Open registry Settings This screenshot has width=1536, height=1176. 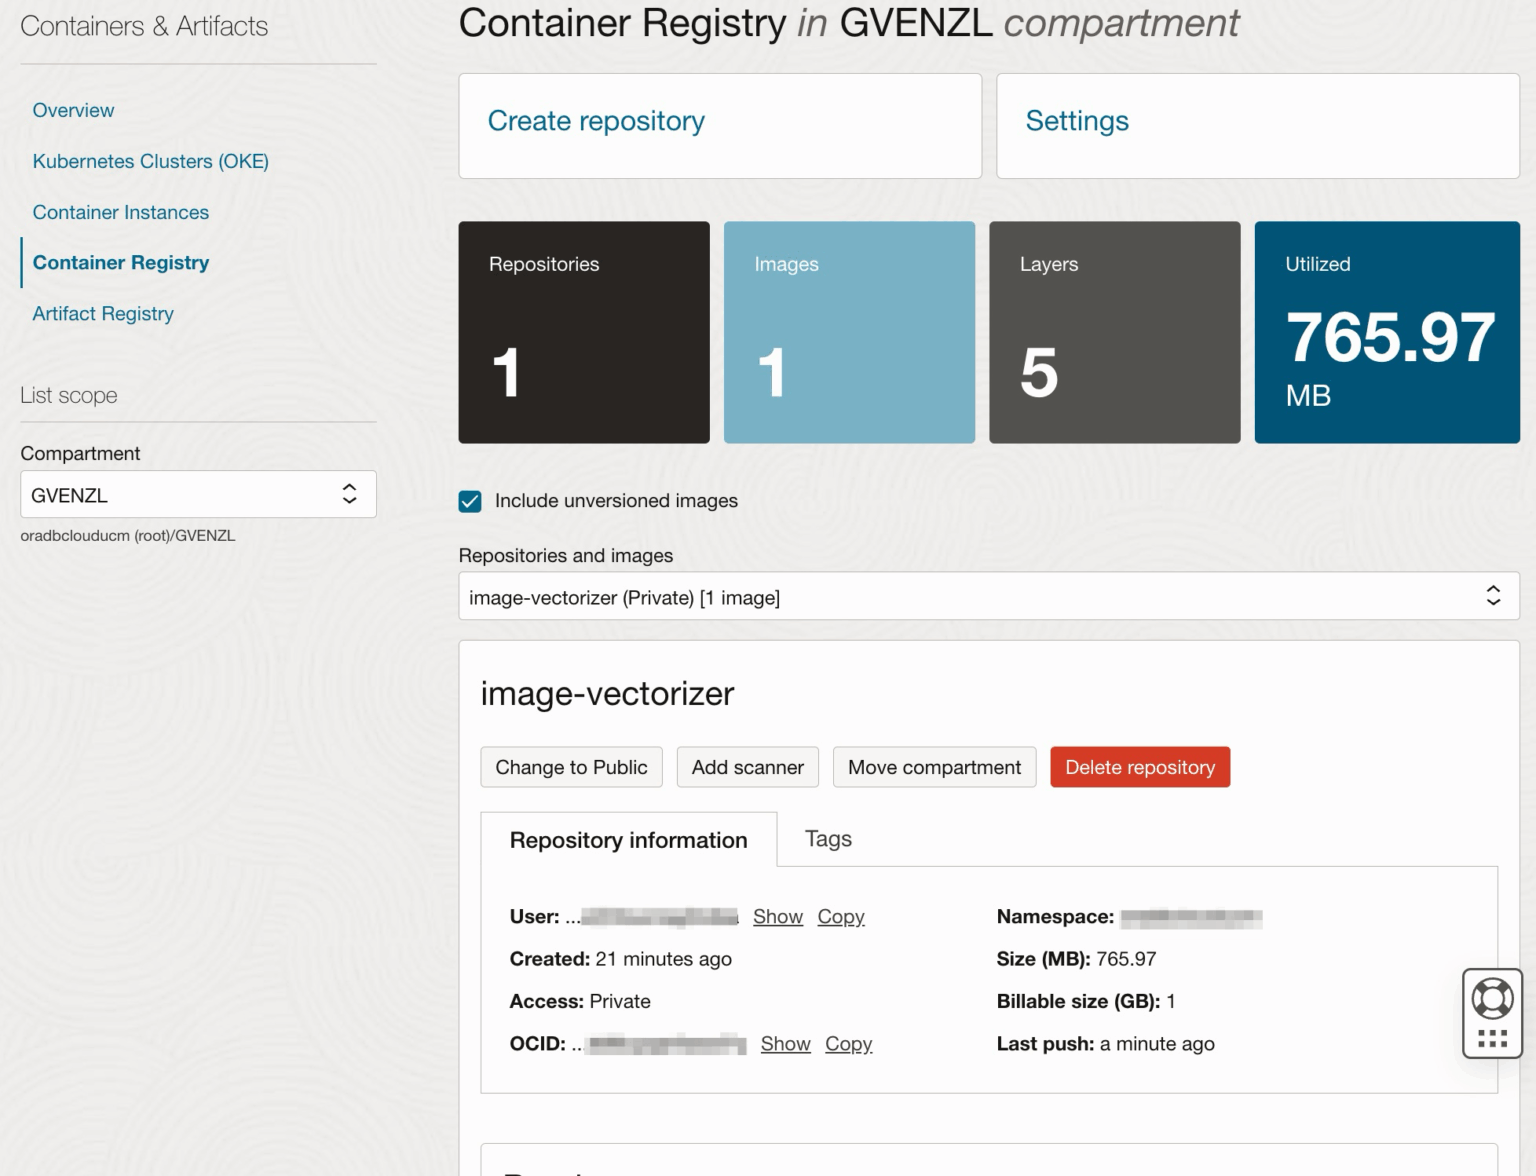pos(1076,121)
